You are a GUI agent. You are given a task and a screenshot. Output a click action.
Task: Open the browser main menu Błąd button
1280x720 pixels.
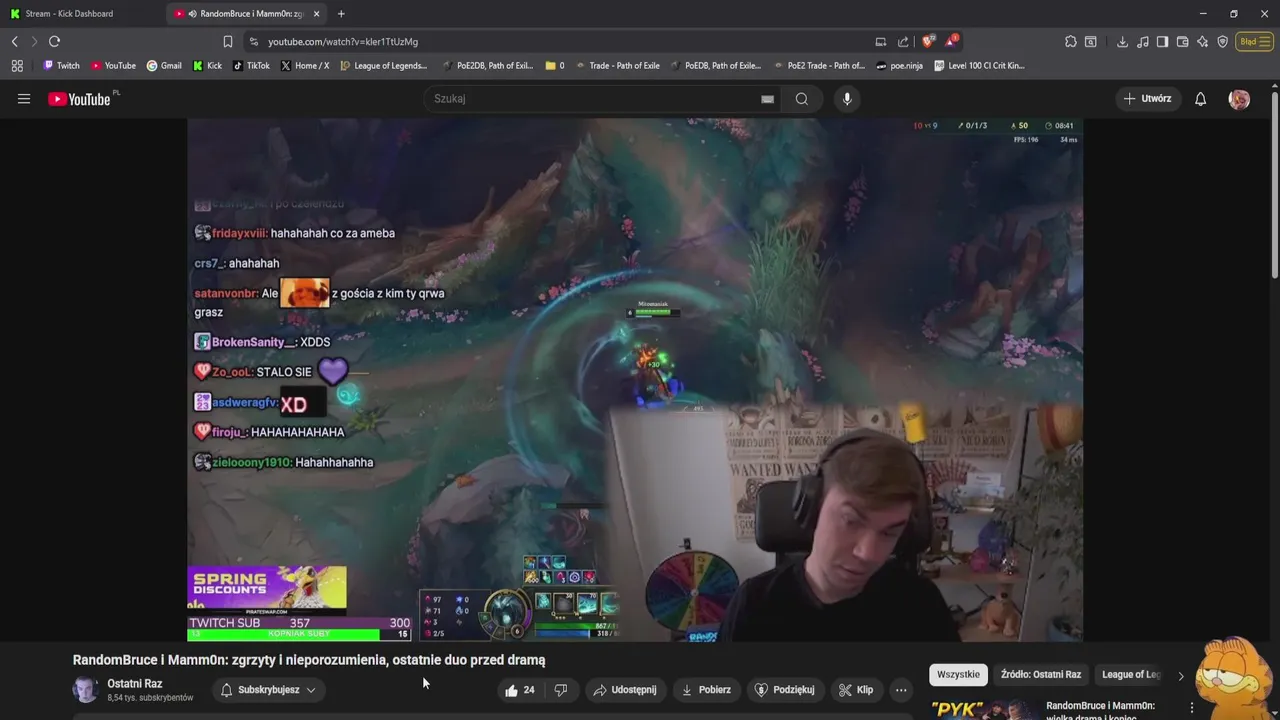tap(1253, 42)
